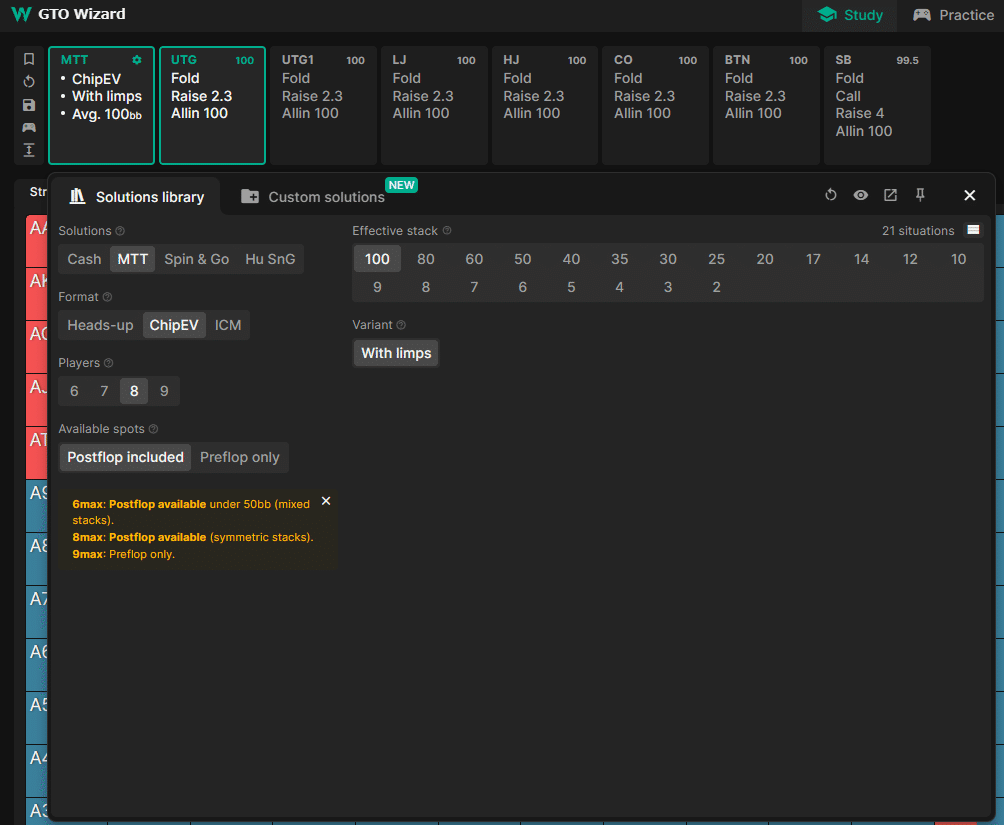Image resolution: width=1004 pixels, height=825 pixels.
Task: Select 9 players option
Action: click(x=164, y=391)
